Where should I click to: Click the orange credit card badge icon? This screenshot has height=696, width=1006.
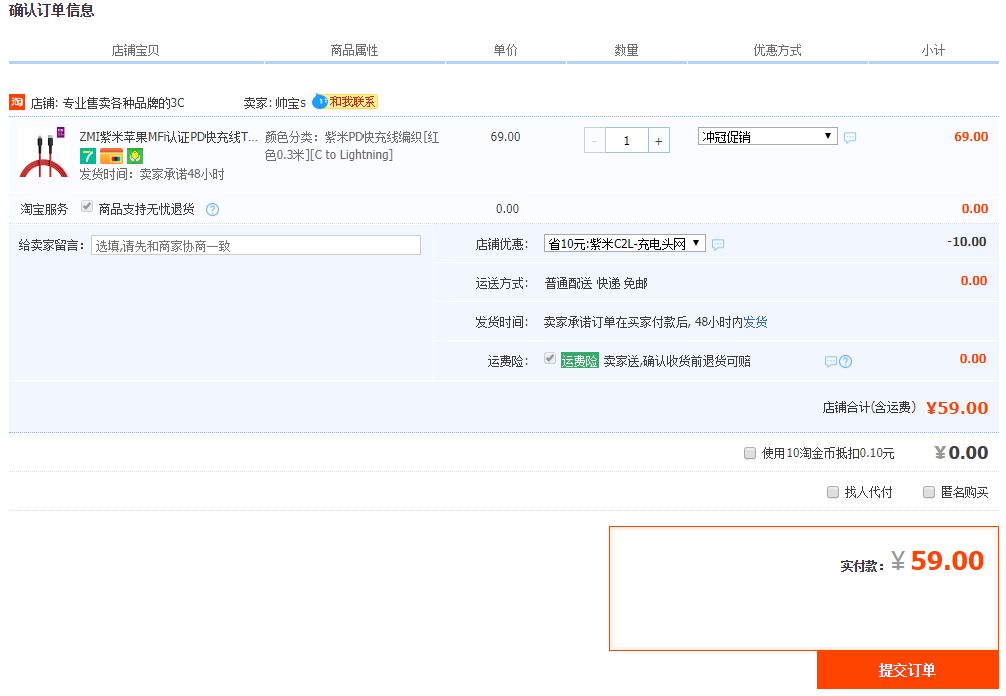coord(111,156)
